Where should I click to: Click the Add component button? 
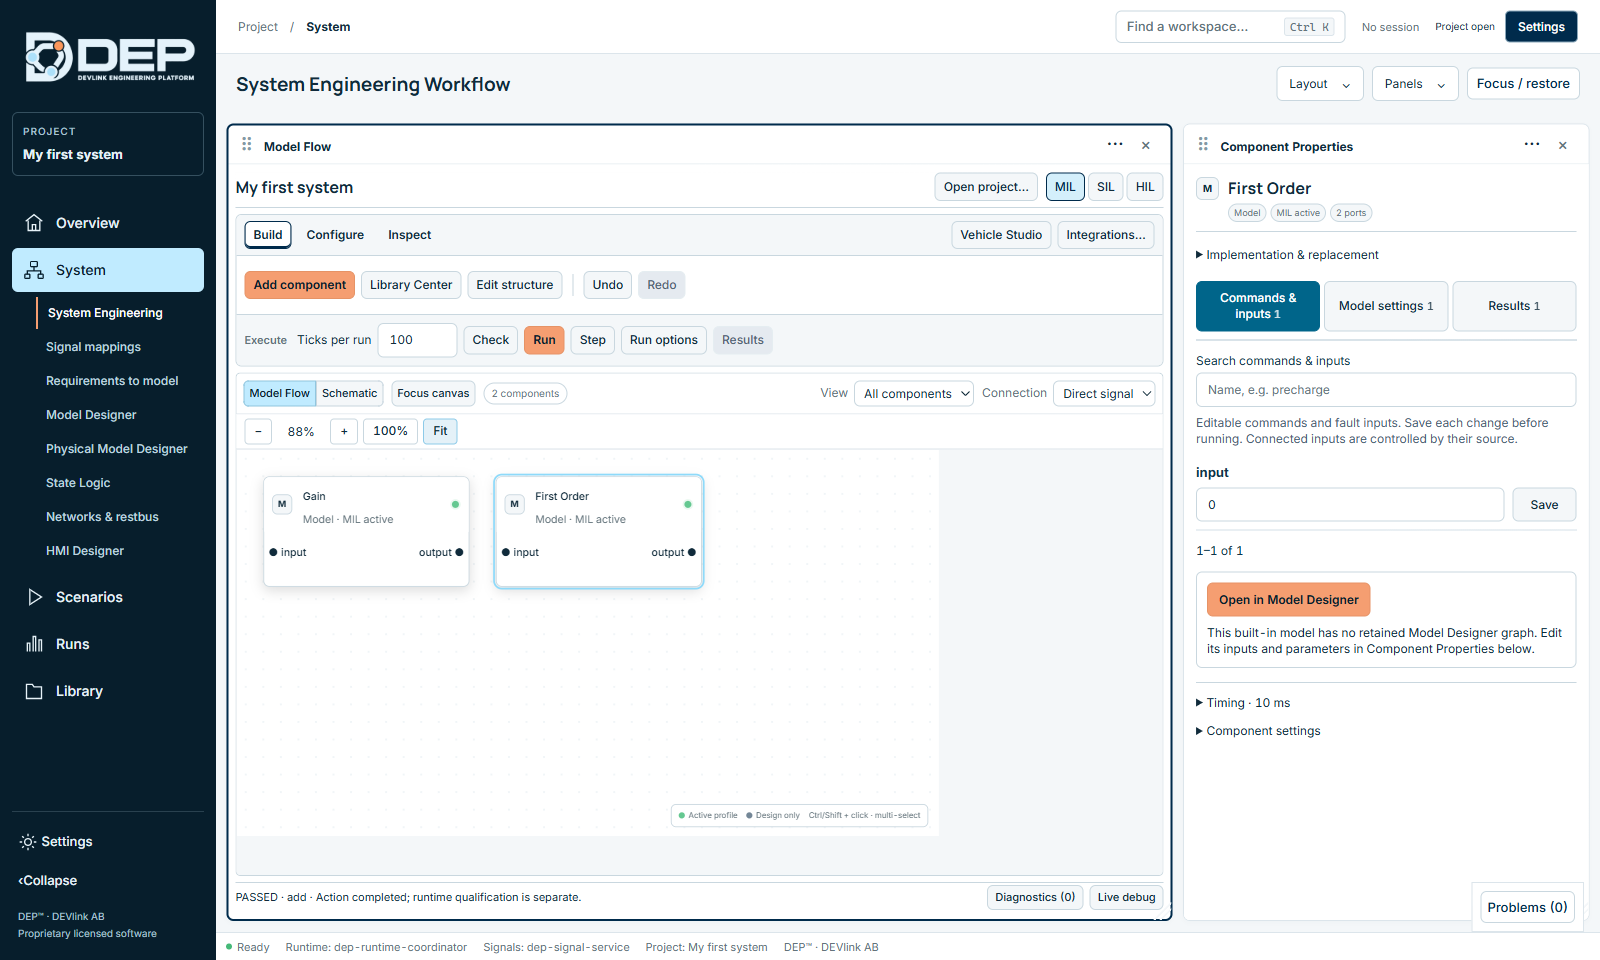(x=300, y=285)
